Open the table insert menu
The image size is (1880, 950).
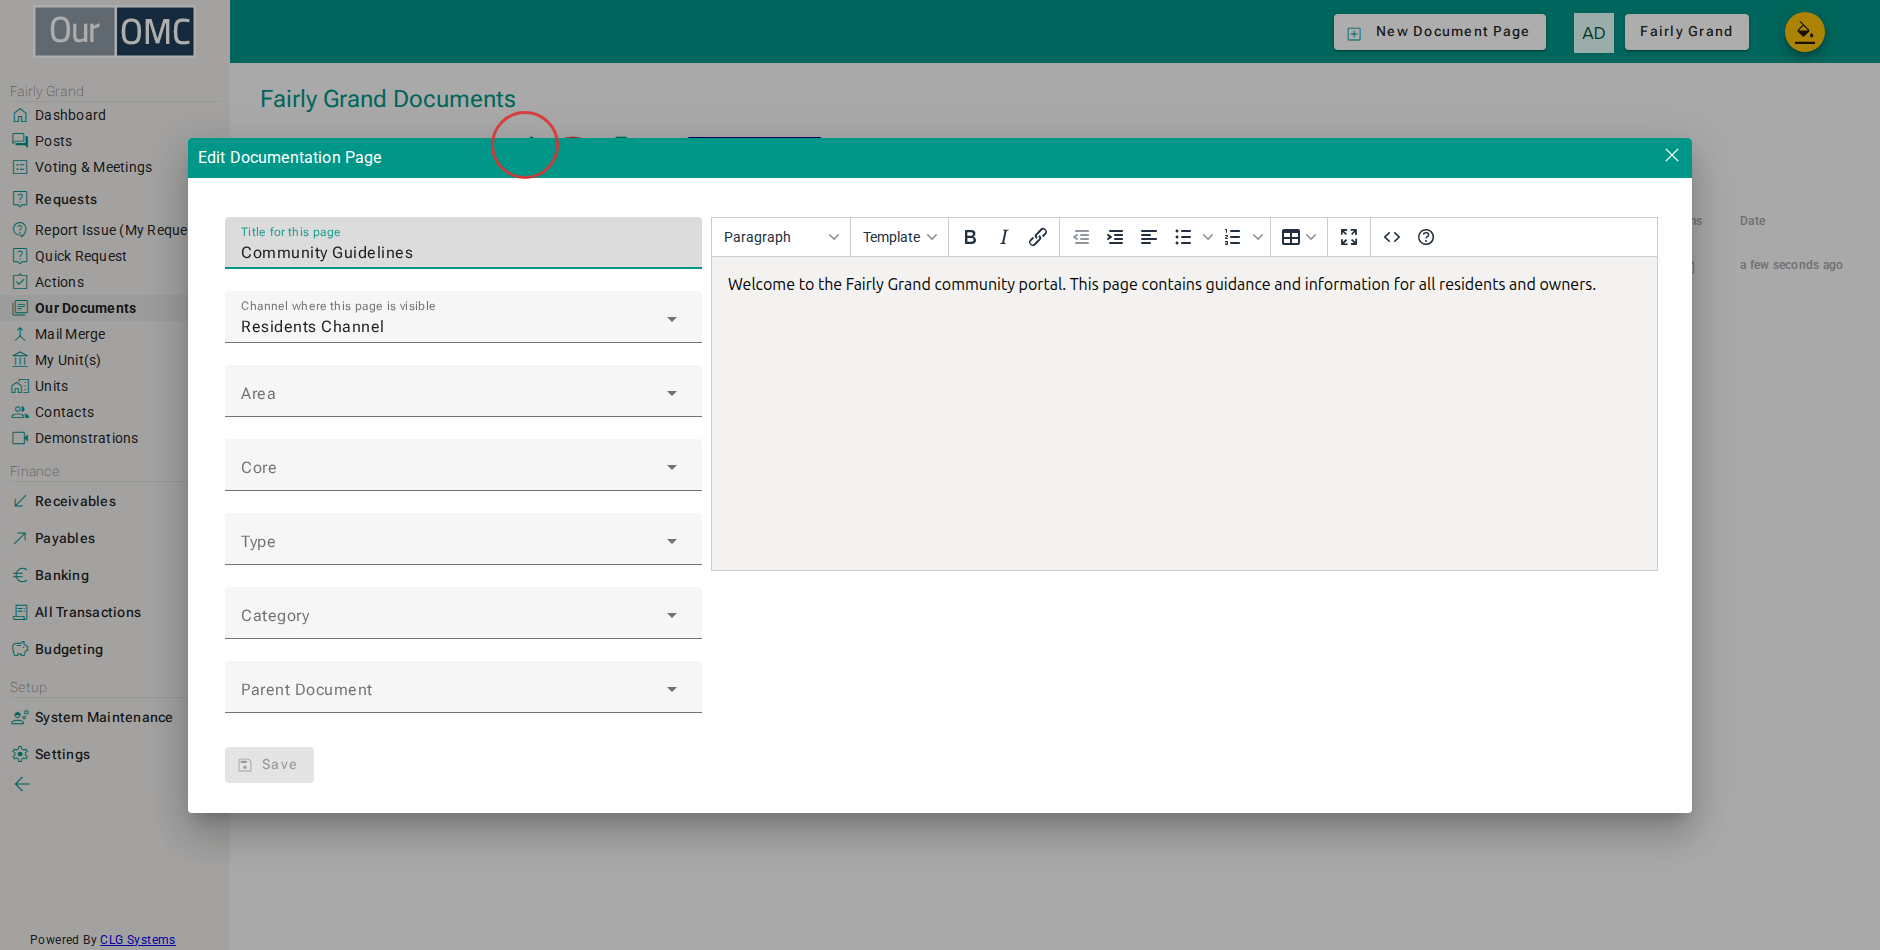(1299, 237)
